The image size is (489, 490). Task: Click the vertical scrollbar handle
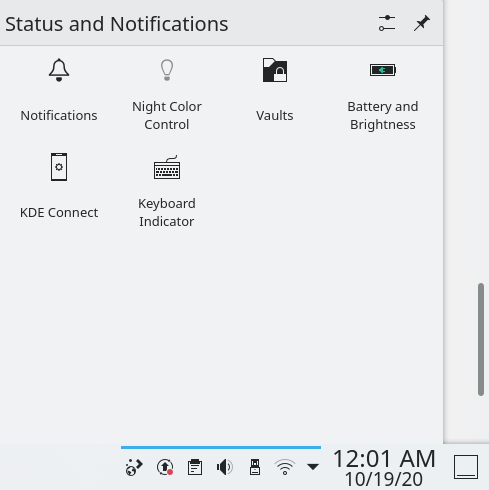point(481,339)
